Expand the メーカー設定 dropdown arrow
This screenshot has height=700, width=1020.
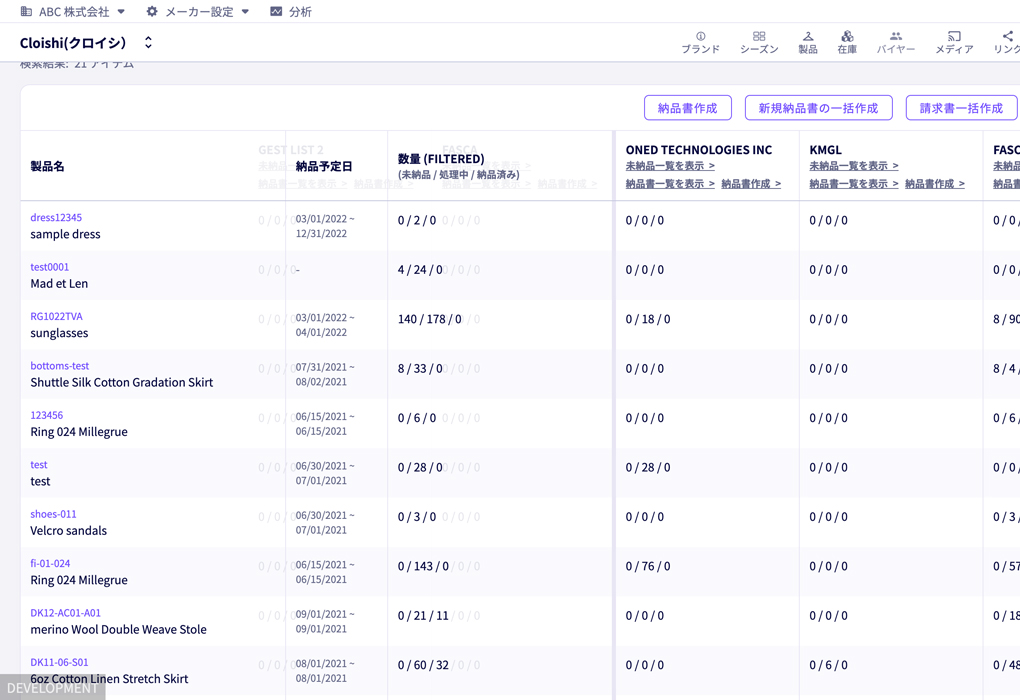pos(245,11)
